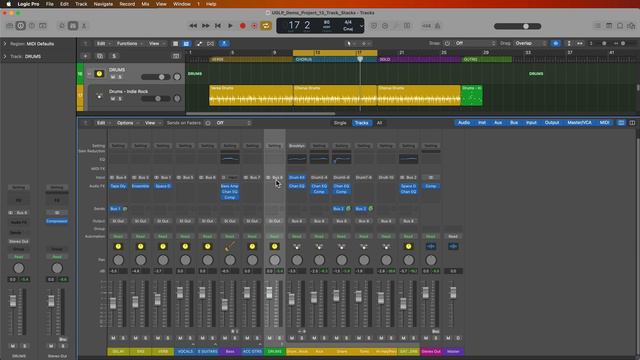This screenshot has width=640, height=360.
Task: Open the Window menu
Action: (x=182, y=4)
